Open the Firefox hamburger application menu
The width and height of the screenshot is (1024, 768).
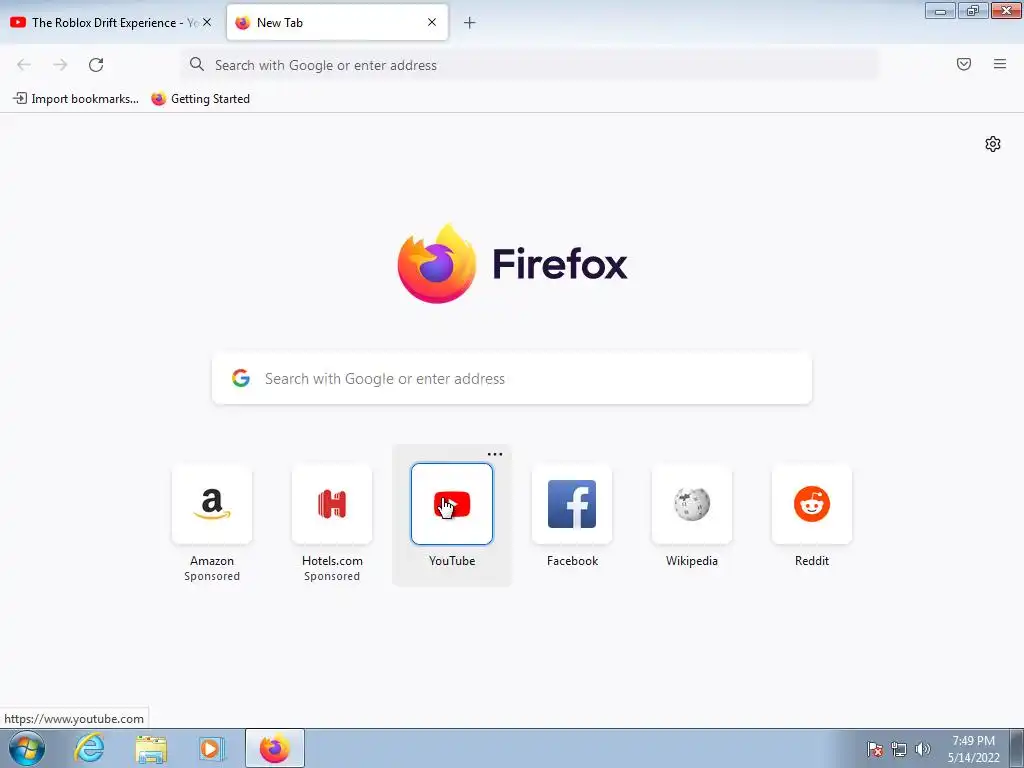click(1000, 64)
